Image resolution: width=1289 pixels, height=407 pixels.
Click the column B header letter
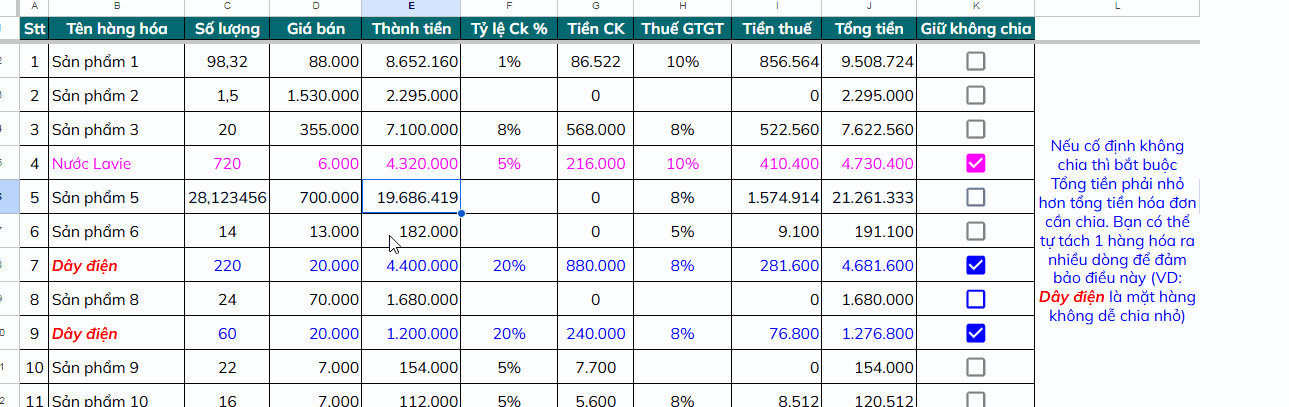(x=116, y=7)
